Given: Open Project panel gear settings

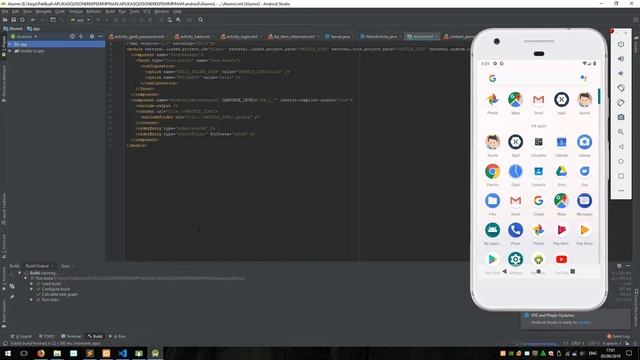Looking at the screenshot, I should (92, 36).
